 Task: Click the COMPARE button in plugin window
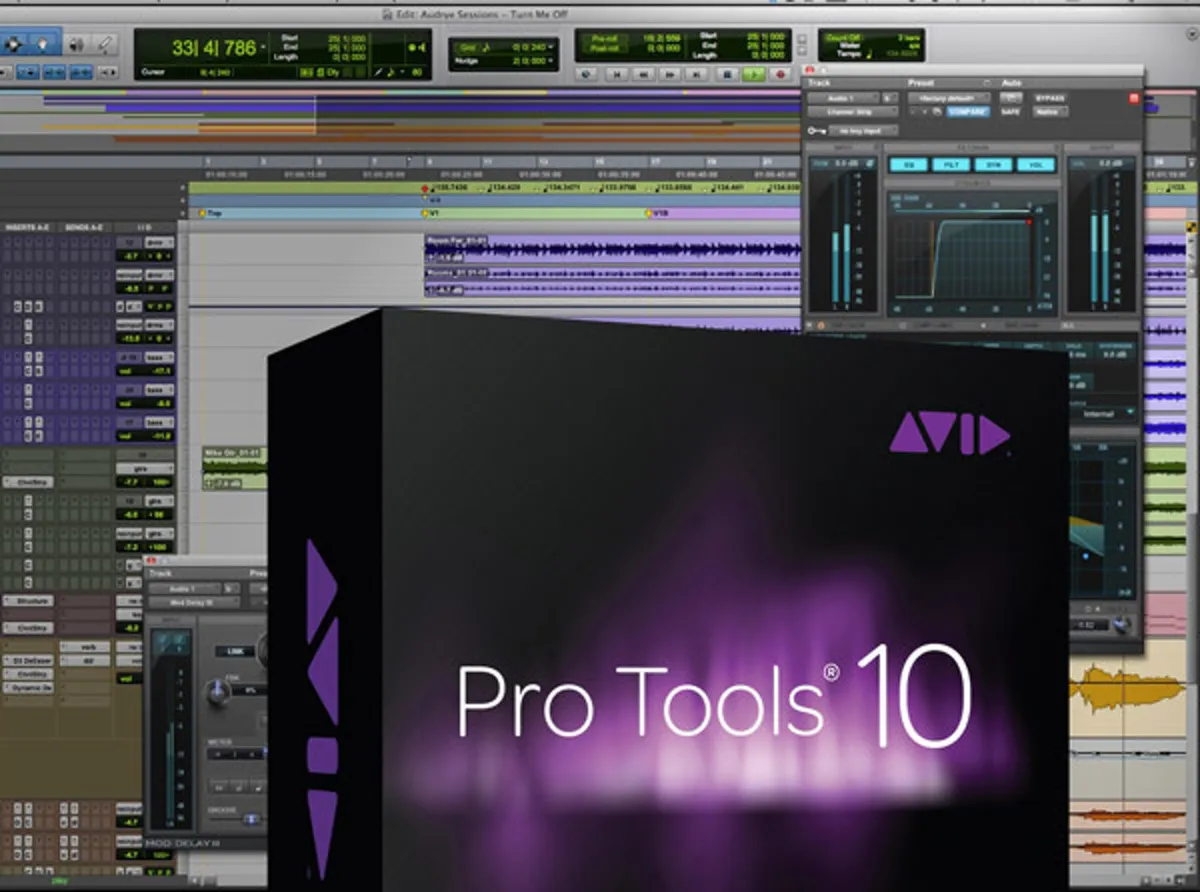[968, 112]
